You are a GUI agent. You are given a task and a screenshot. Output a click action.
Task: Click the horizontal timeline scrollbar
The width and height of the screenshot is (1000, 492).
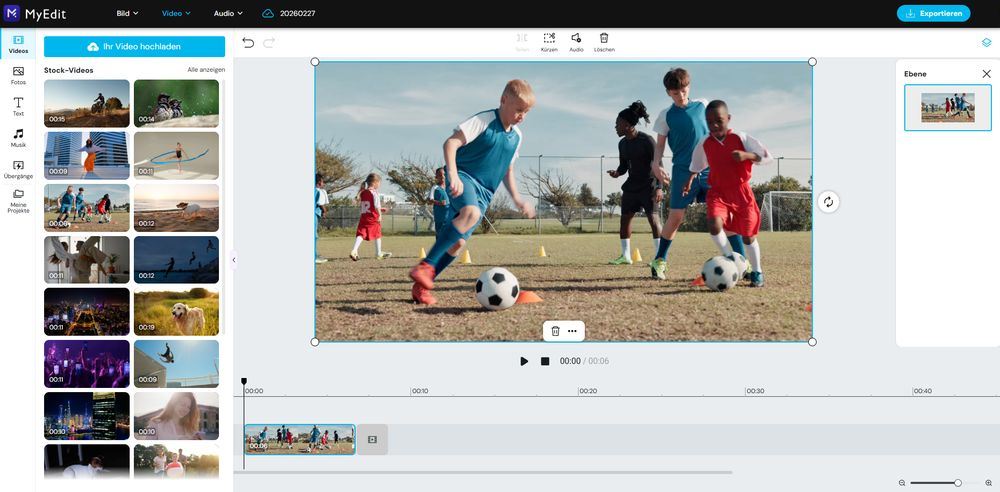click(x=483, y=472)
